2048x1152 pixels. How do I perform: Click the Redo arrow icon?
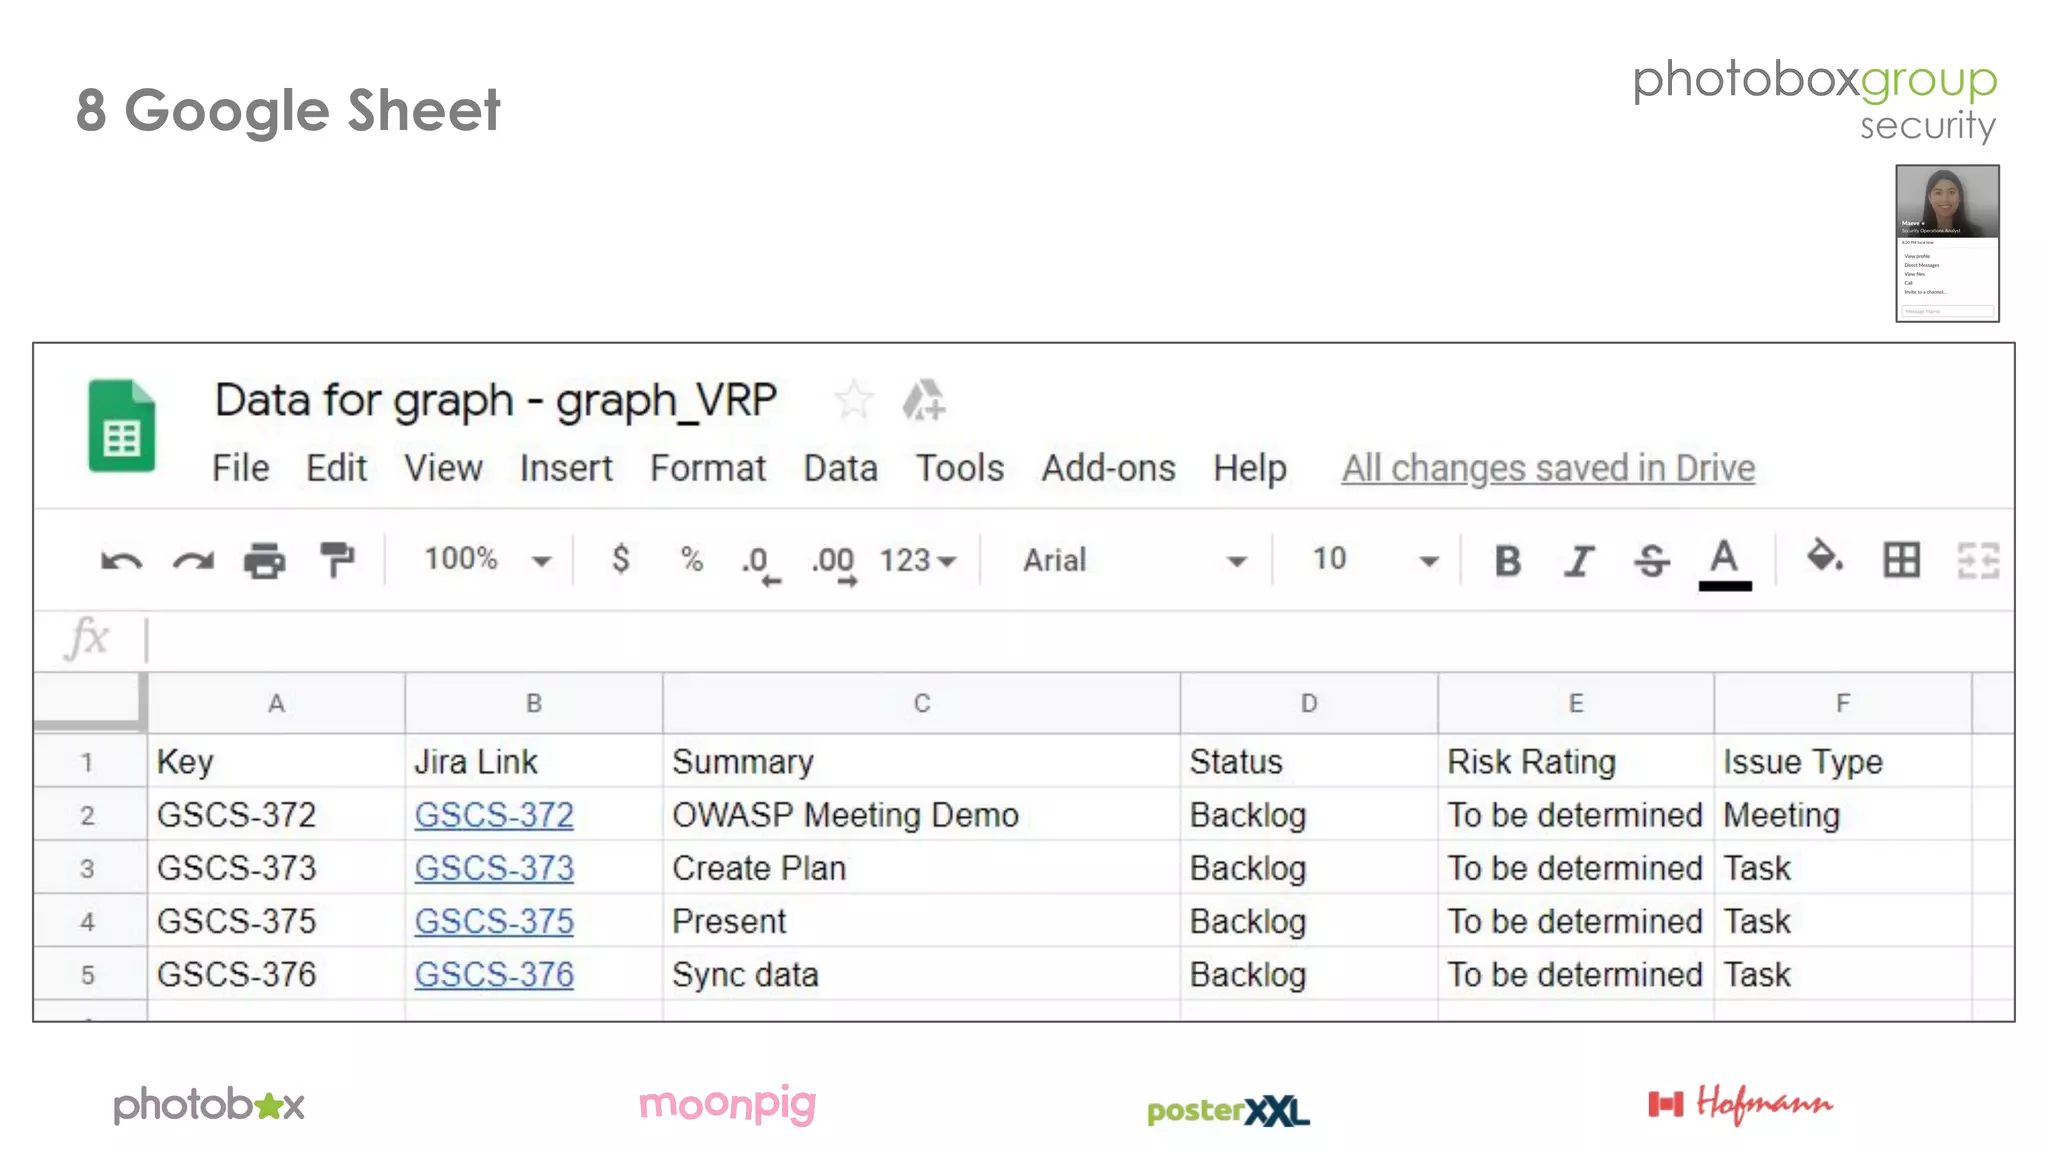(x=193, y=561)
